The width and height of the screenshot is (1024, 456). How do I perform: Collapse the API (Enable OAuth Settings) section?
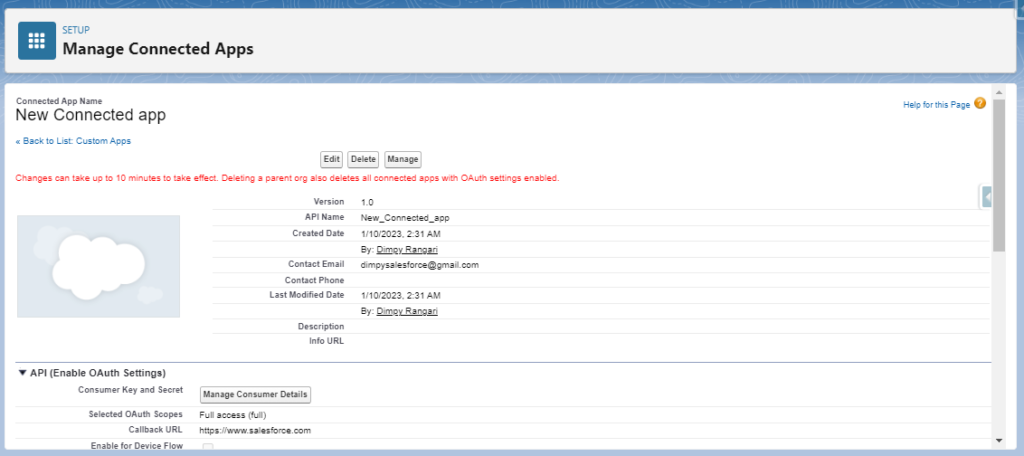[23, 373]
